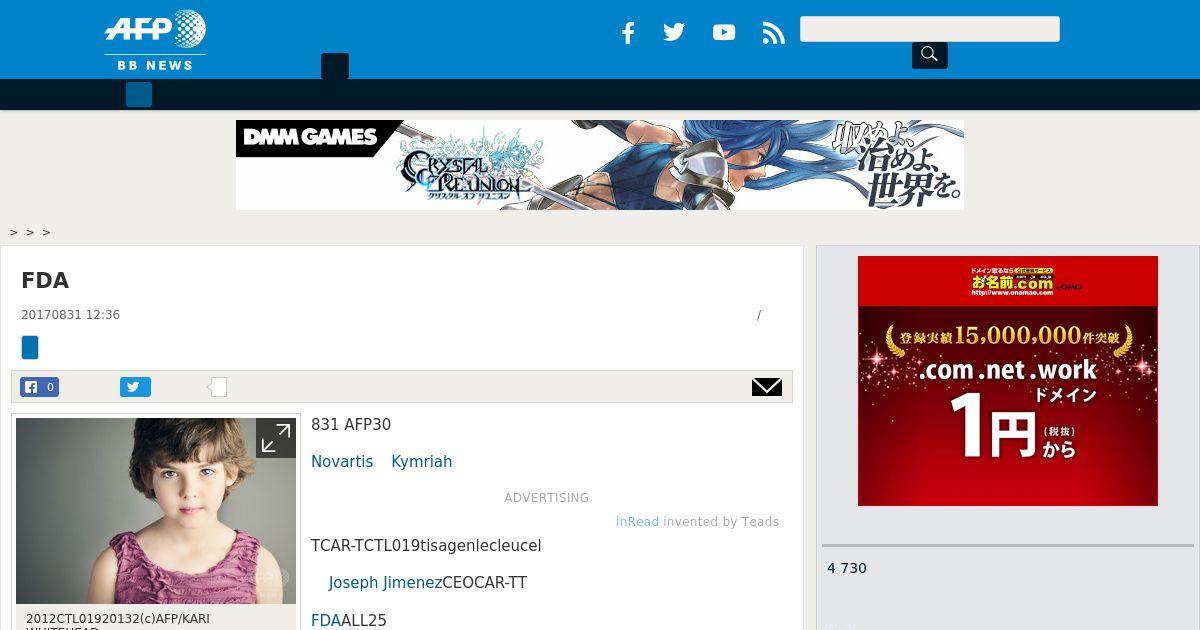This screenshot has width=1200, height=630.
Task: Focus the header search input field
Action: 929,29
